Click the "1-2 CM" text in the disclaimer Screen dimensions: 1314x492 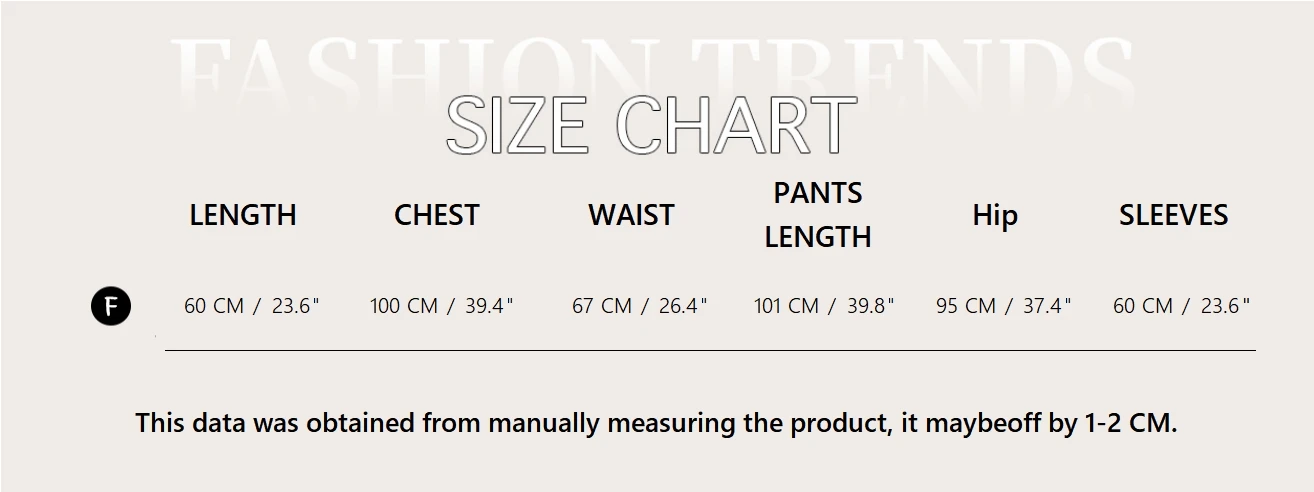point(1130,423)
